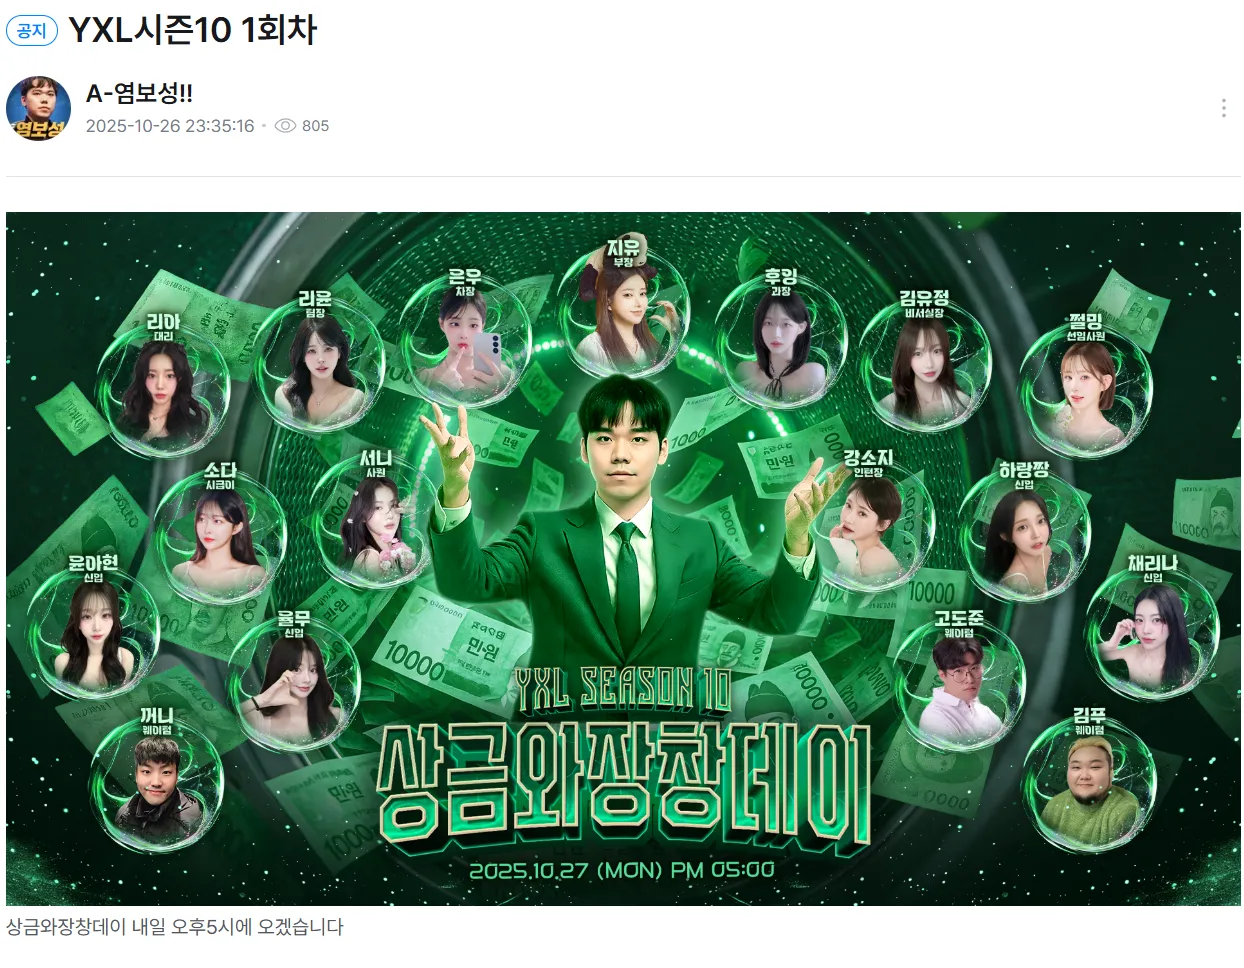Click the post title YXL시즌10 1회차
This screenshot has width=1244, height=968.
[x=193, y=30]
